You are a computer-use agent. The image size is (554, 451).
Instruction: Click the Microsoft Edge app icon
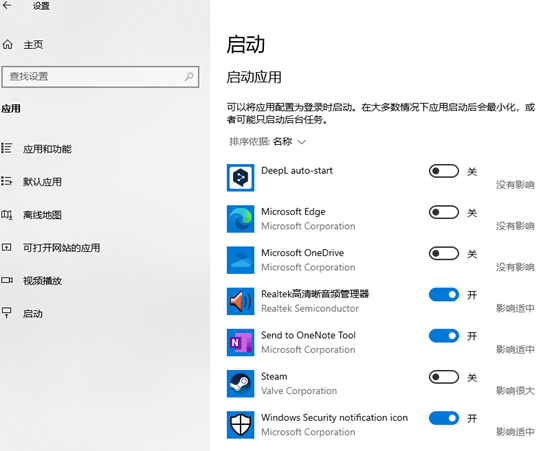(x=240, y=219)
